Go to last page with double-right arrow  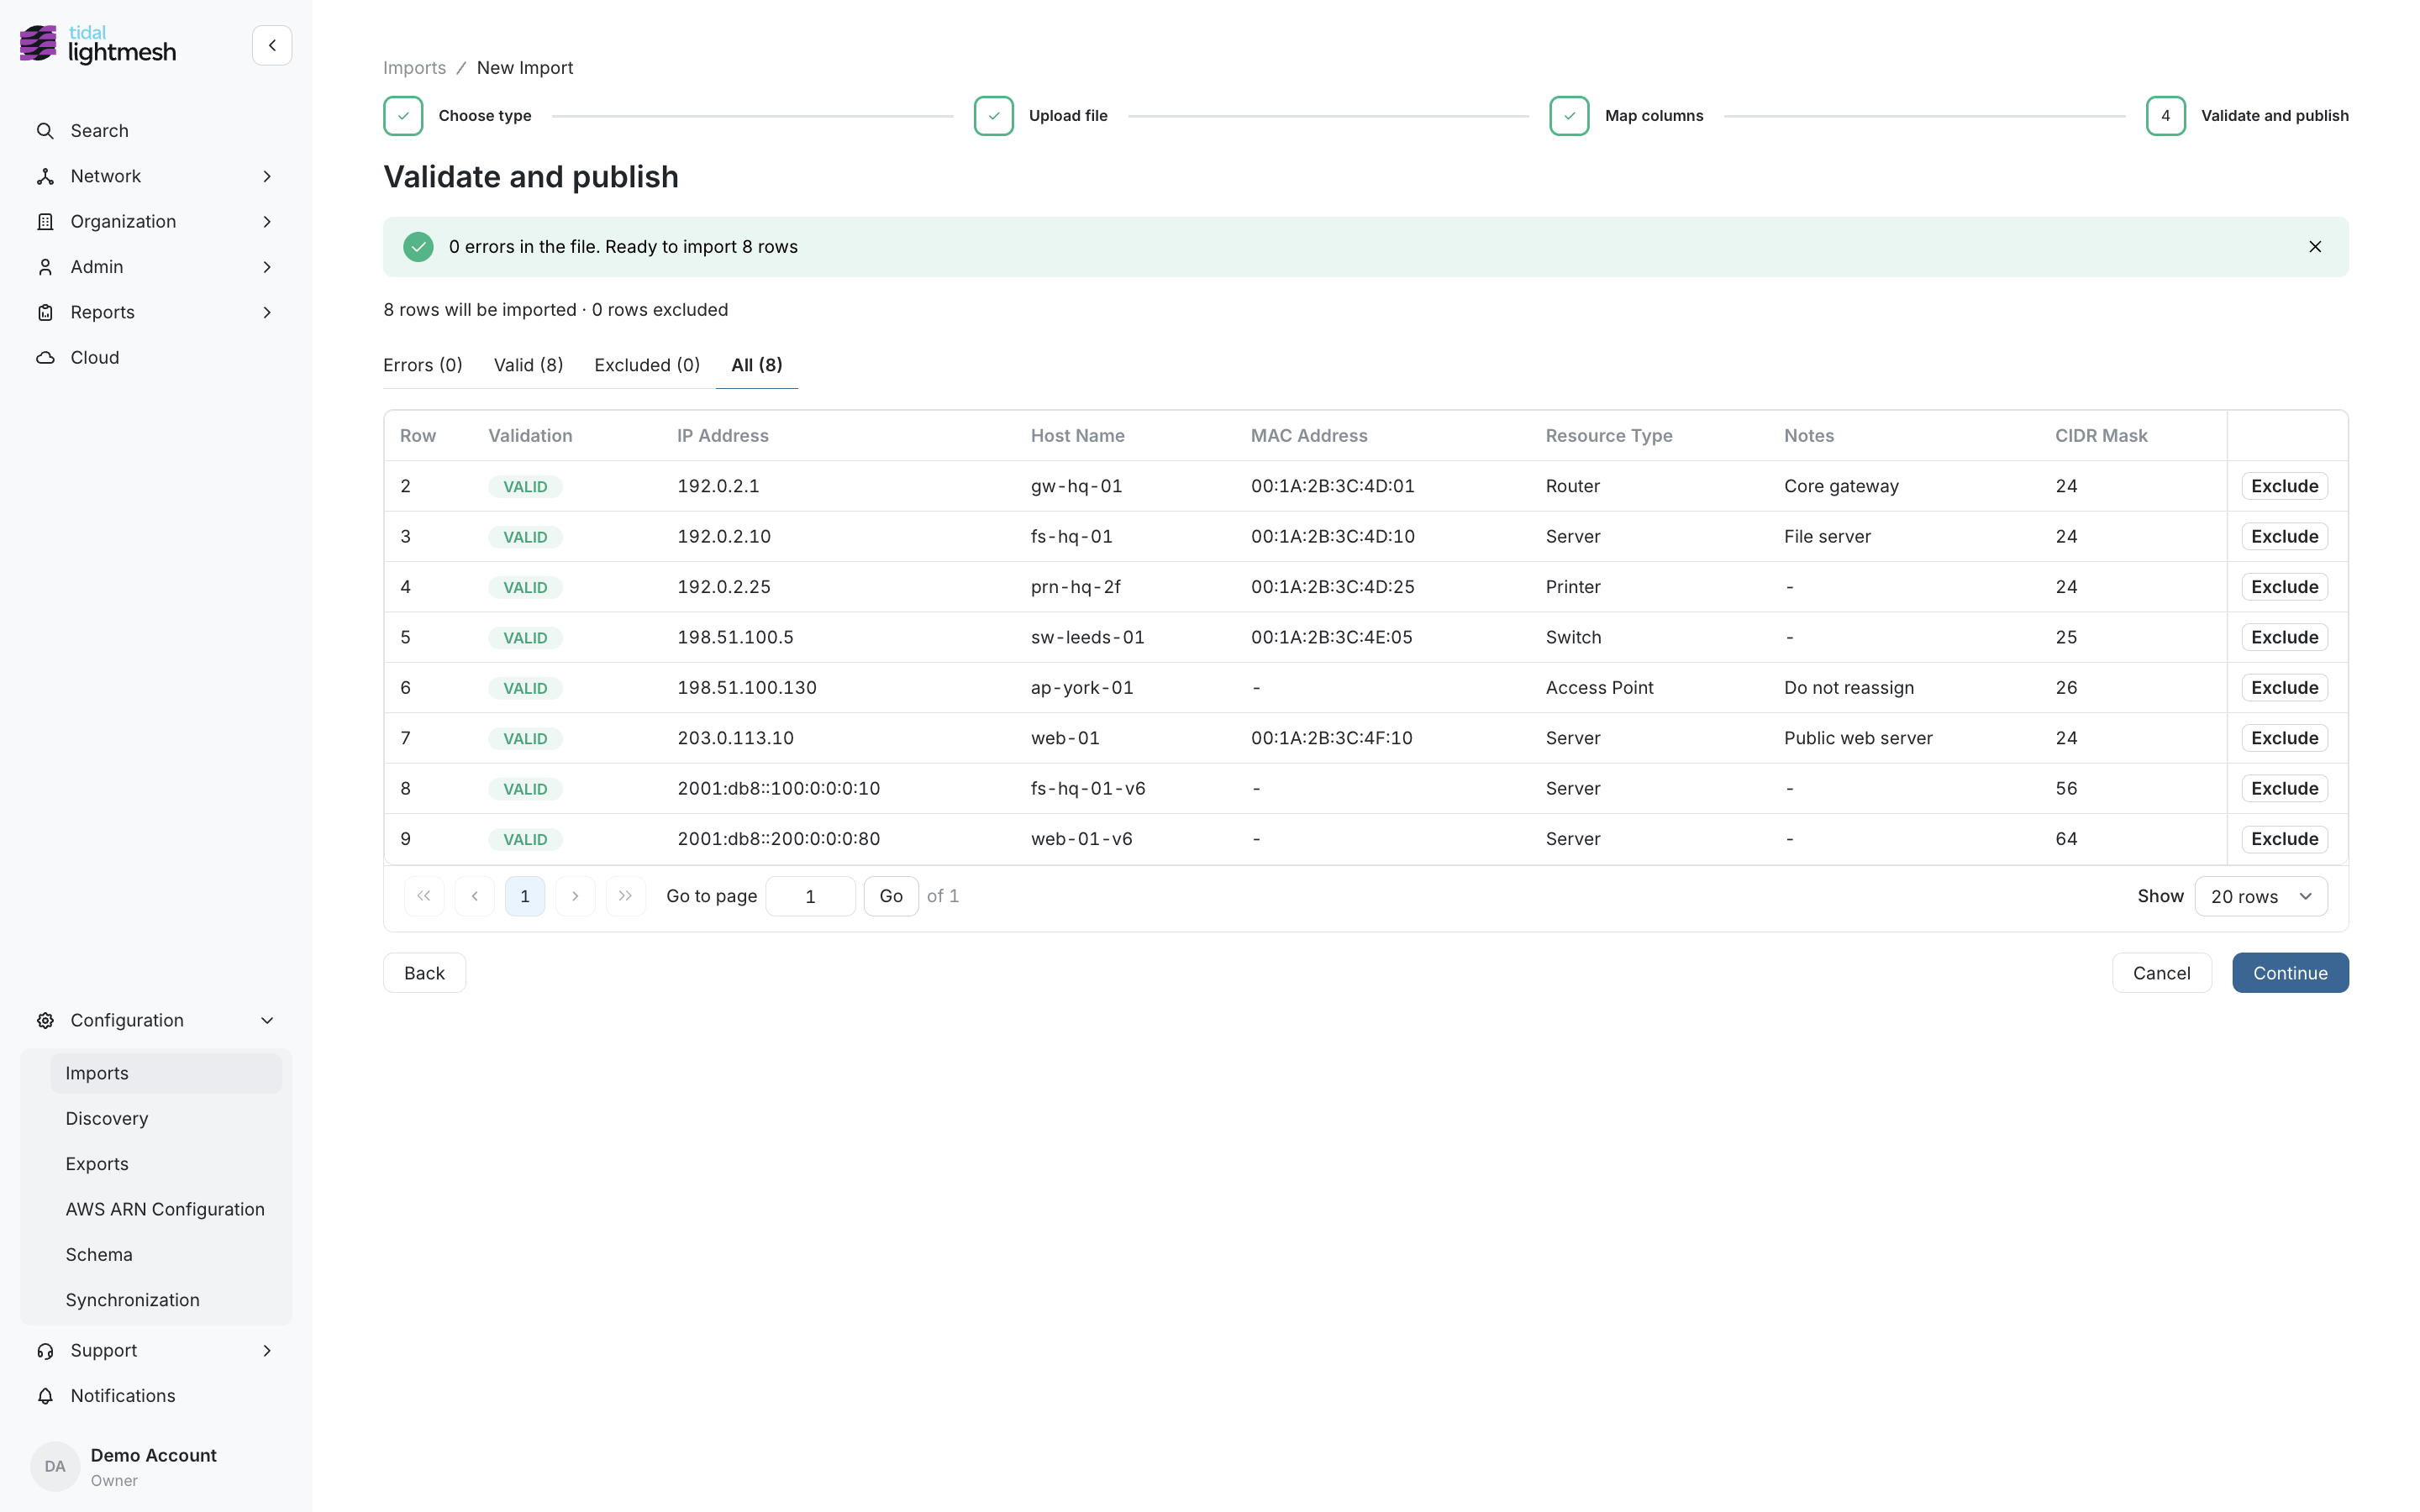click(626, 896)
